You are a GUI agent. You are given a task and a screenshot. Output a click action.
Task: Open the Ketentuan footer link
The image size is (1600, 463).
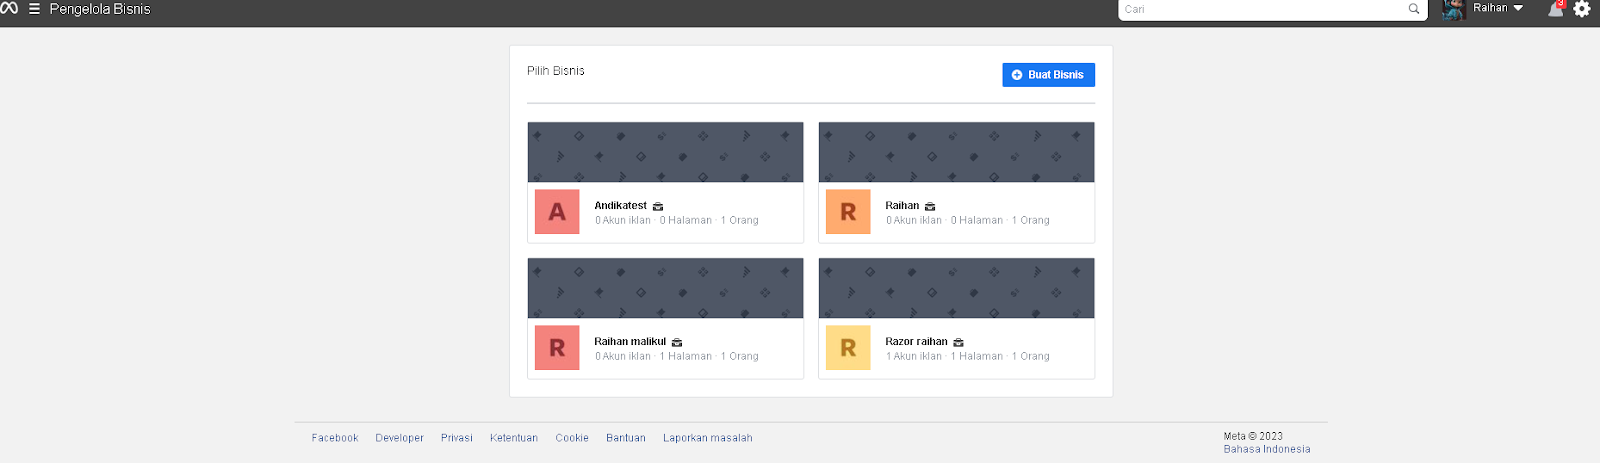pyautogui.click(x=514, y=438)
